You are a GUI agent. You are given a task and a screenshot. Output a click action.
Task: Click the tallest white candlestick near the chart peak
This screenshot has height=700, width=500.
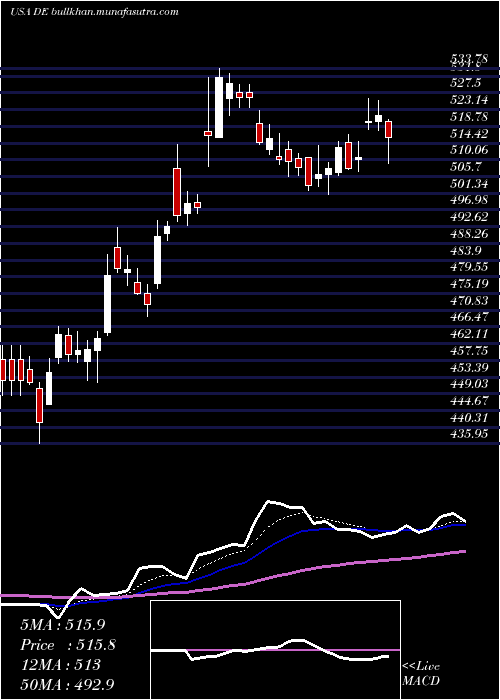pyautogui.click(x=219, y=107)
